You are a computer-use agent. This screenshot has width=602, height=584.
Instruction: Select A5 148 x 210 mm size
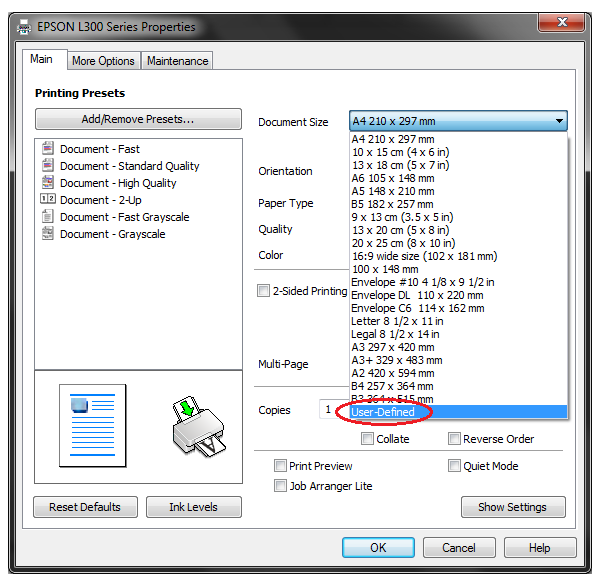[x=458, y=191]
